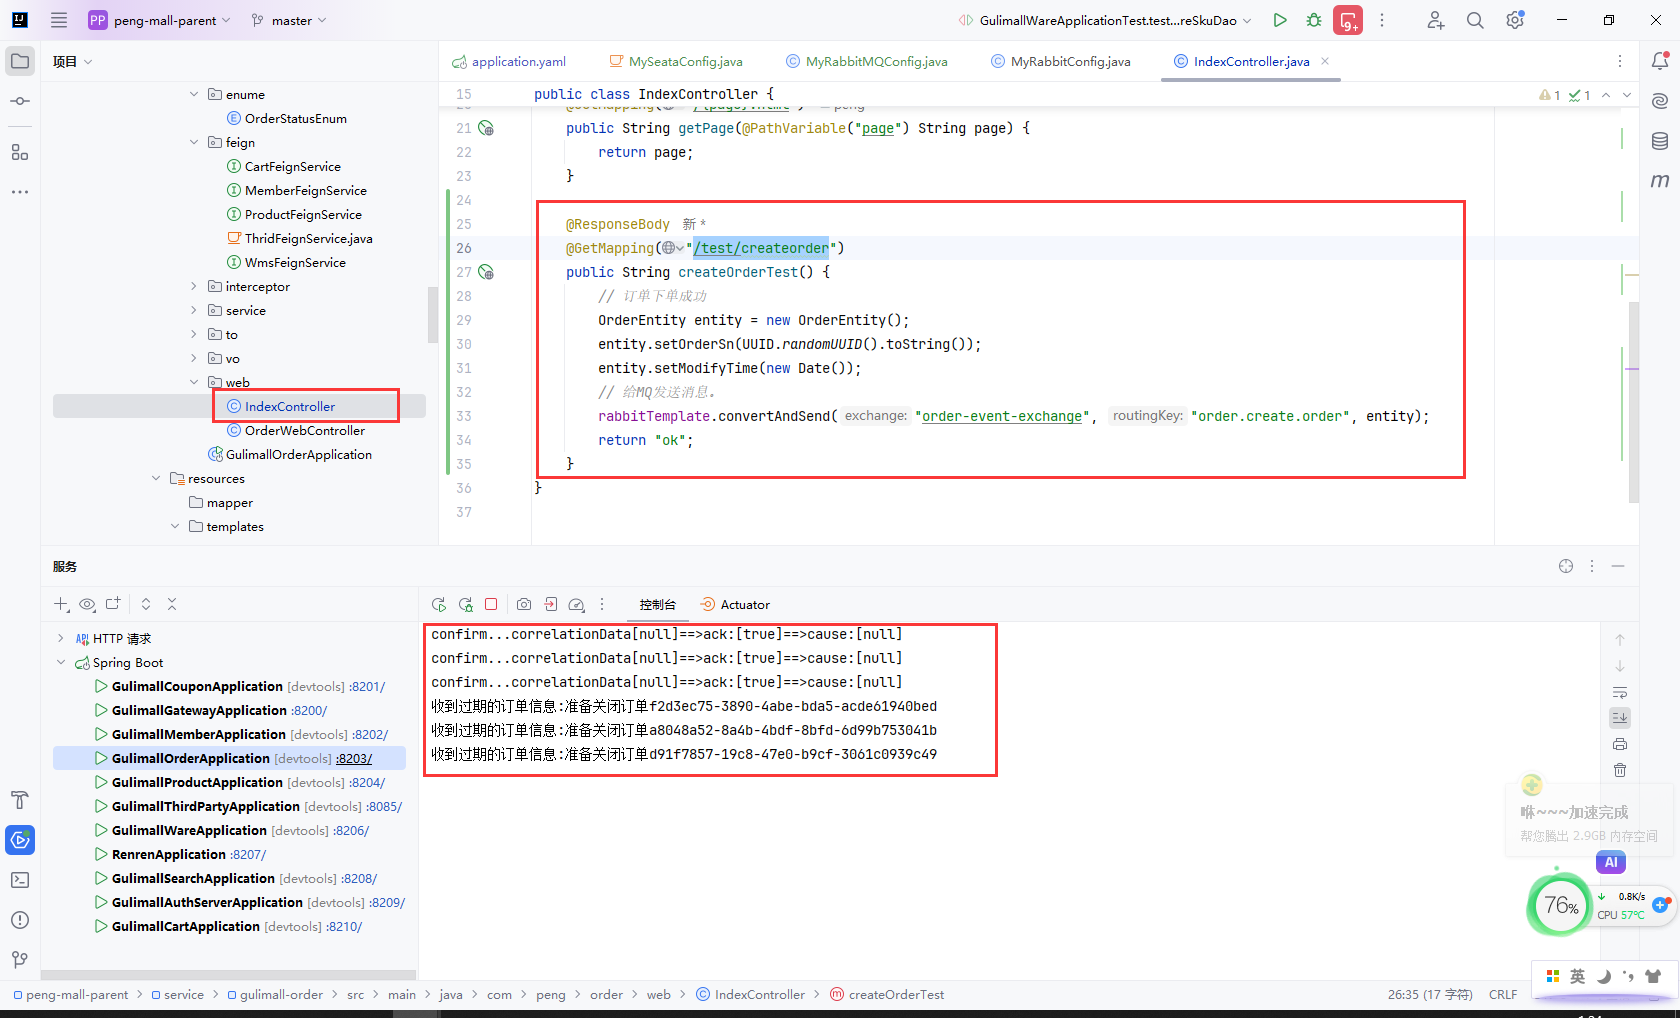
Task: Open the more actions menu in the title bar
Action: [1382, 20]
